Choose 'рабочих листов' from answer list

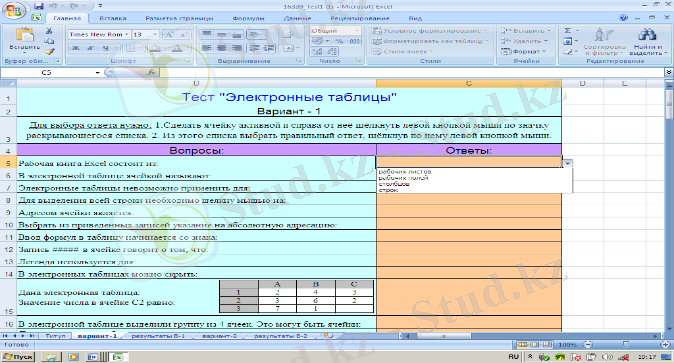(x=405, y=172)
